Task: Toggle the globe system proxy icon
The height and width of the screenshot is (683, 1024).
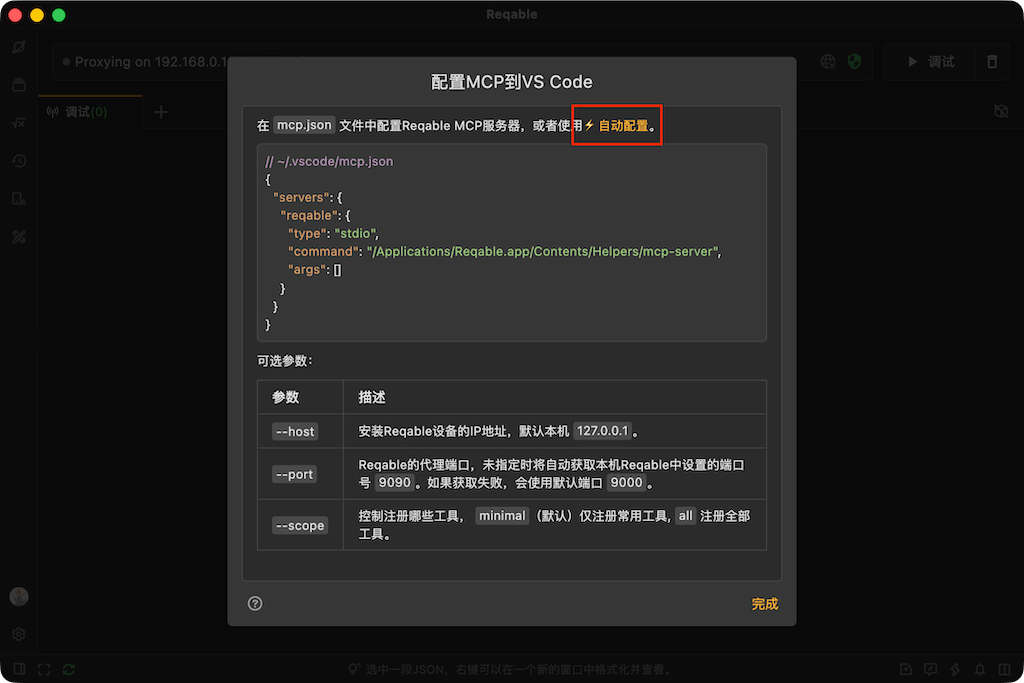Action: 828,61
